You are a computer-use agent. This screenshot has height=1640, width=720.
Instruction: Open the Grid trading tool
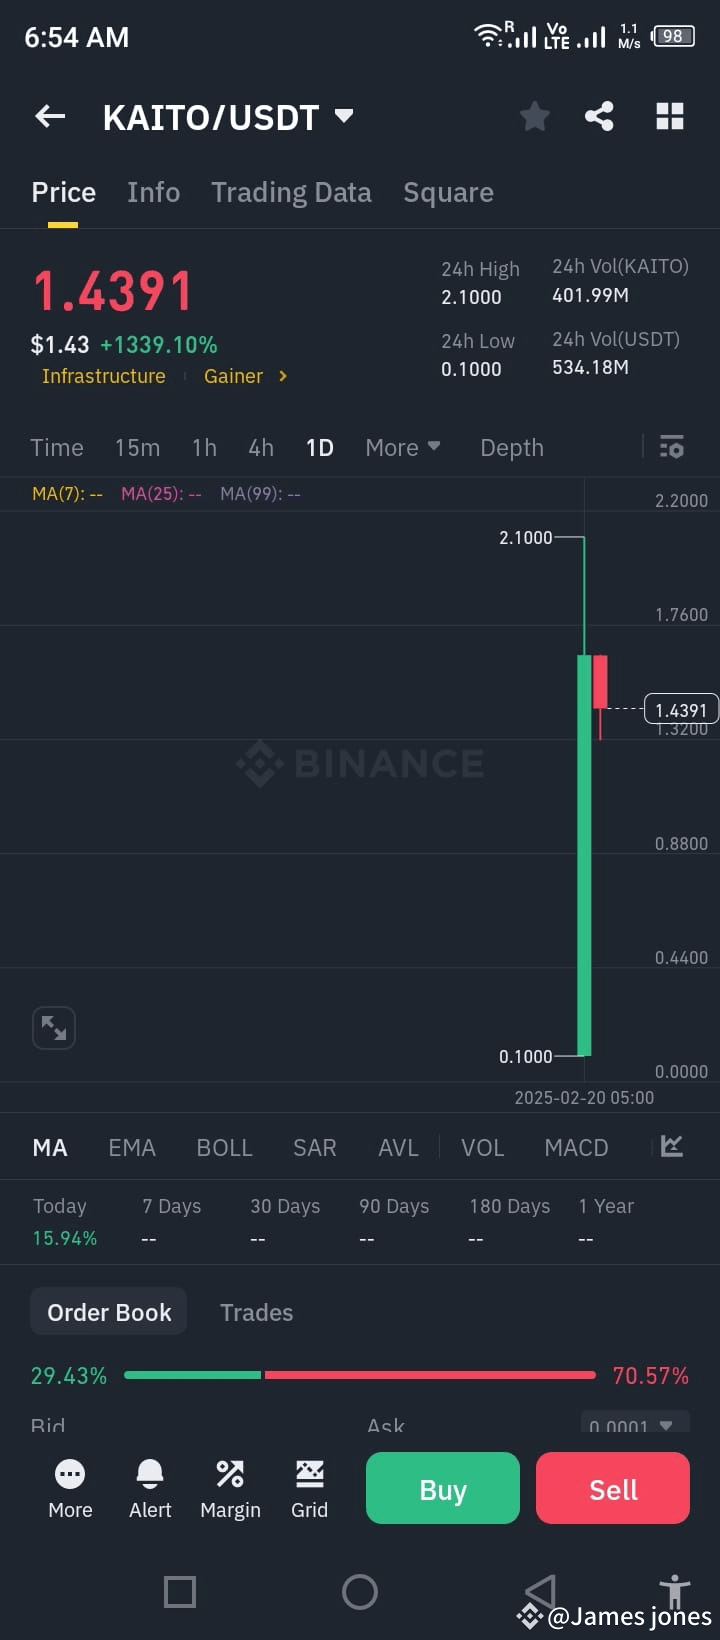pos(309,1488)
